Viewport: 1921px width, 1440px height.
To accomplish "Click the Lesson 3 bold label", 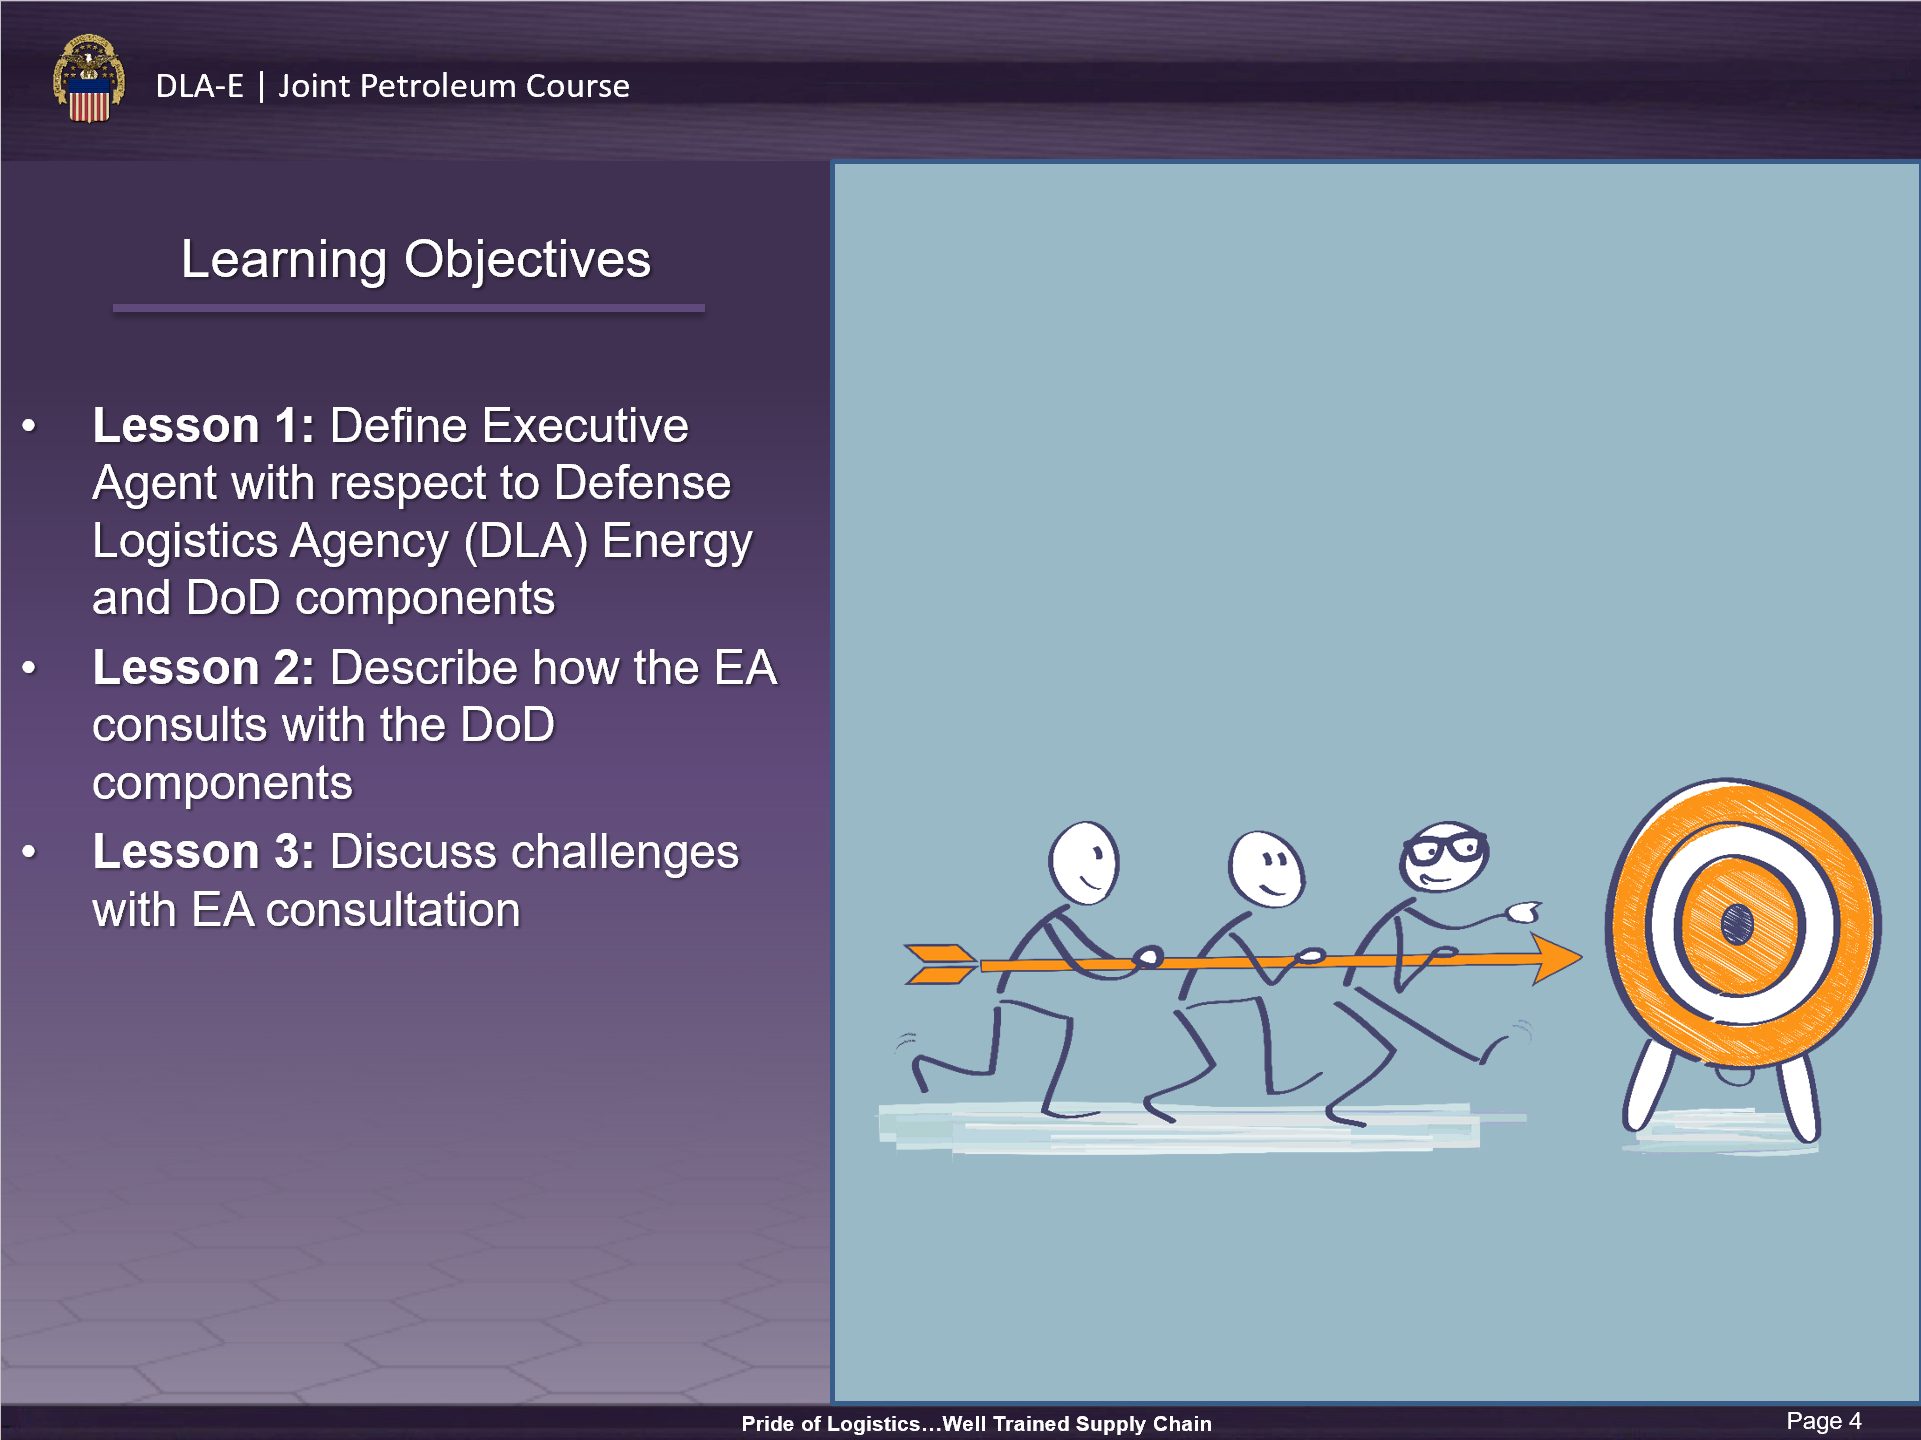I will (203, 852).
